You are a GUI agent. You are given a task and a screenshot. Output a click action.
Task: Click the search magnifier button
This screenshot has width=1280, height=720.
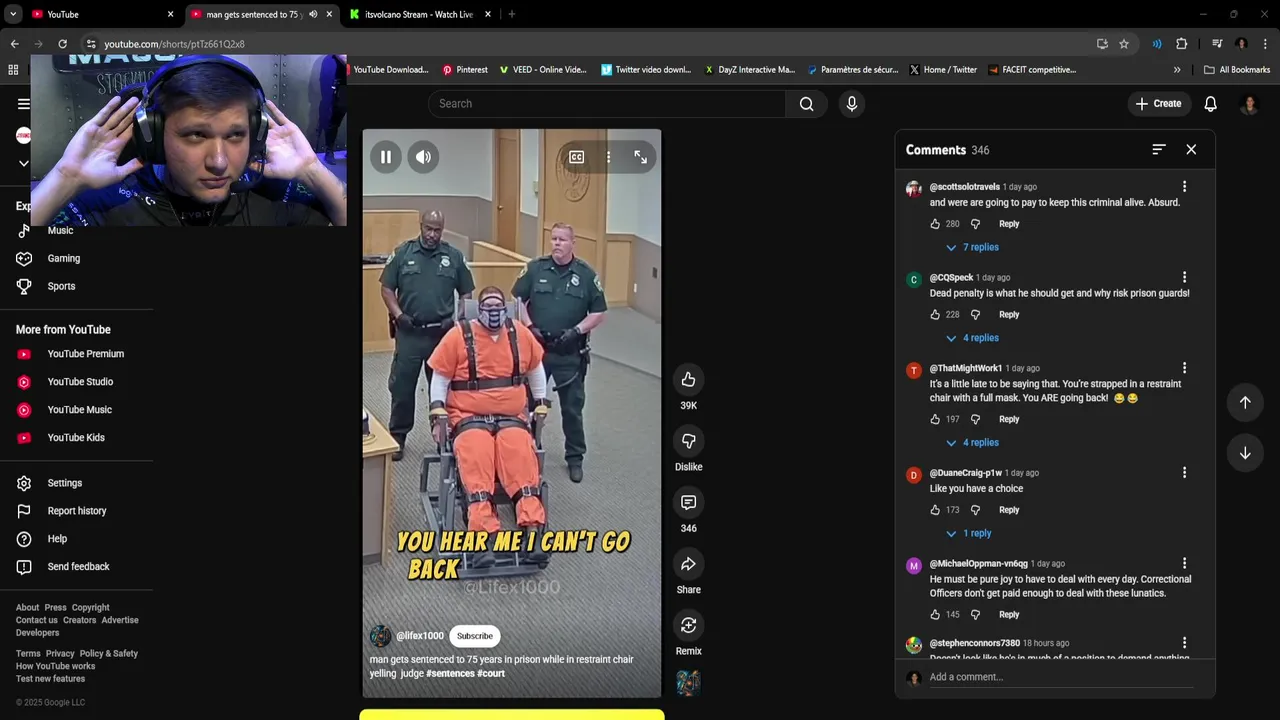807,104
